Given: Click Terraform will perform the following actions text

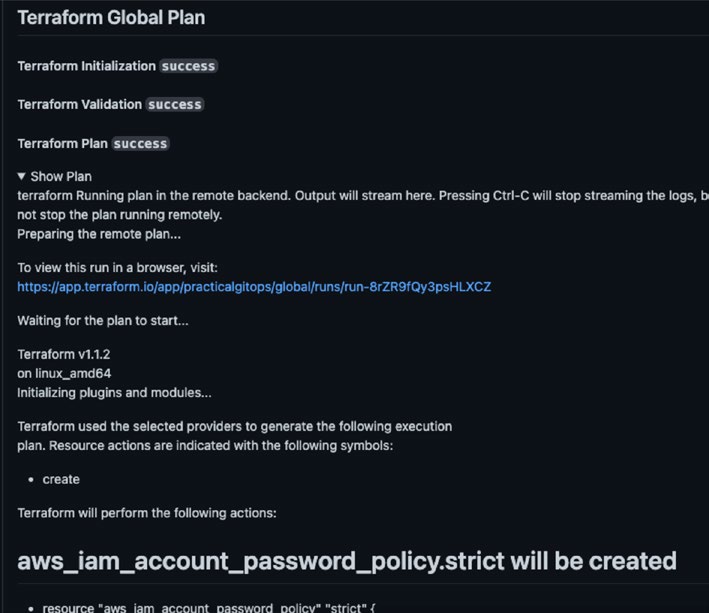Looking at the screenshot, I should point(147,513).
